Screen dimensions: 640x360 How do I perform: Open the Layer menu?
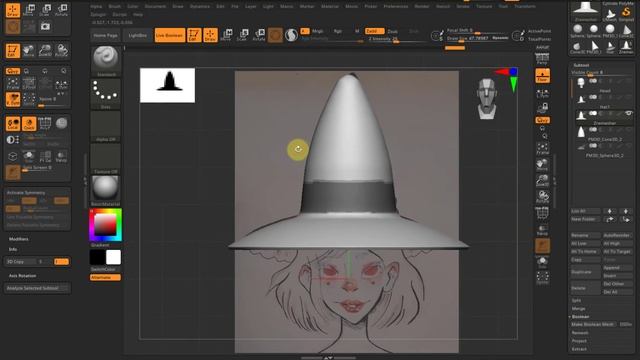click(x=251, y=7)
